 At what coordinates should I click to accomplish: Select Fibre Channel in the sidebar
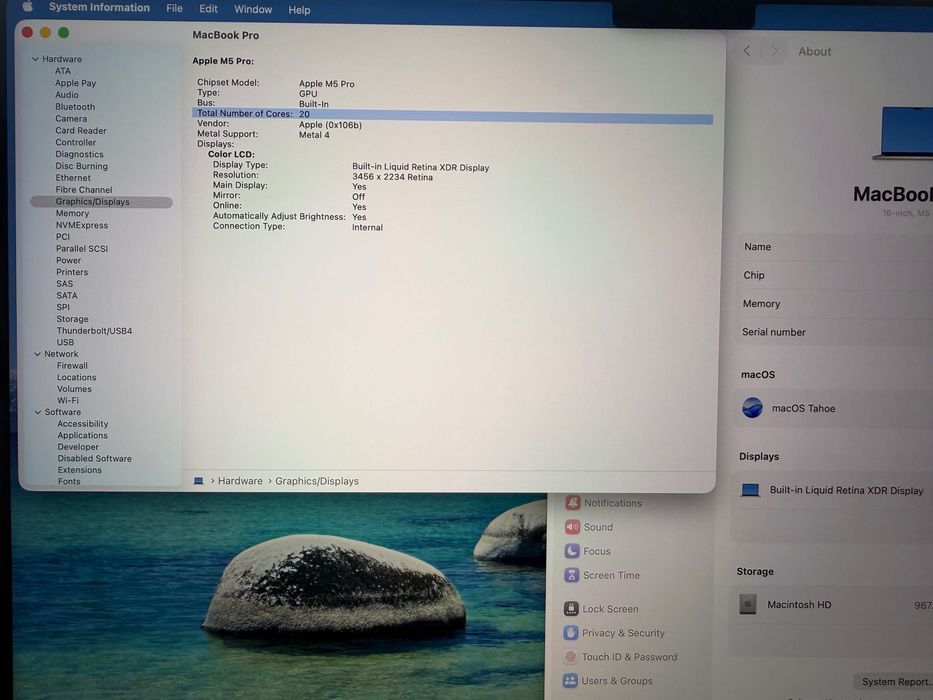[84, 190]
